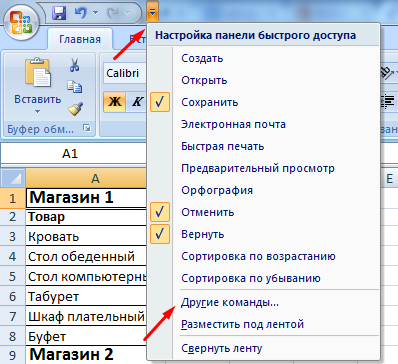Open the Redo history dropdown arrow
This screenshot has height=364, width=398.
(x=127, y=13)
